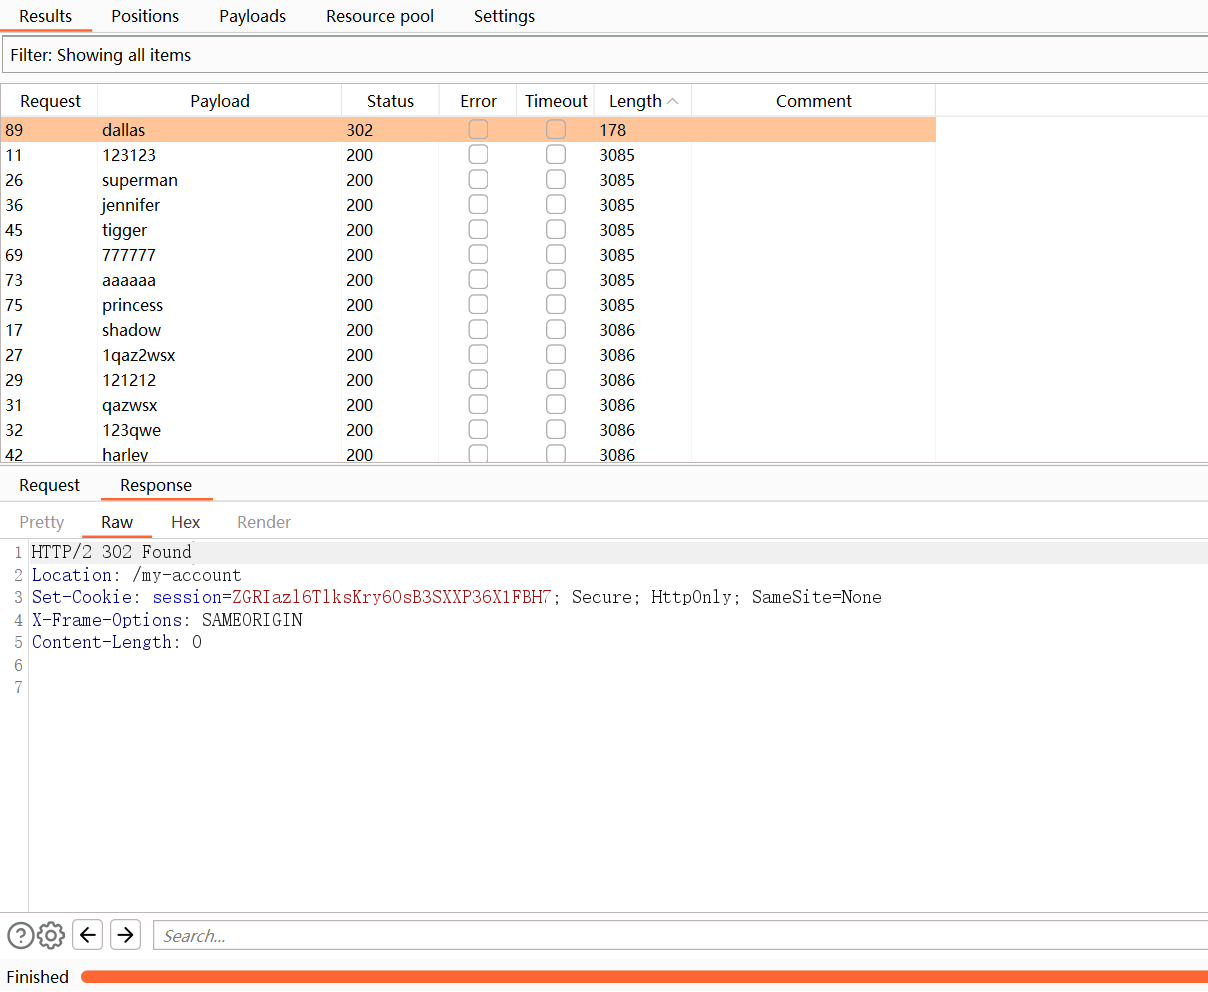Go to next search match arrow
The width and height of the screenshot is (1208, 992).
125,935
